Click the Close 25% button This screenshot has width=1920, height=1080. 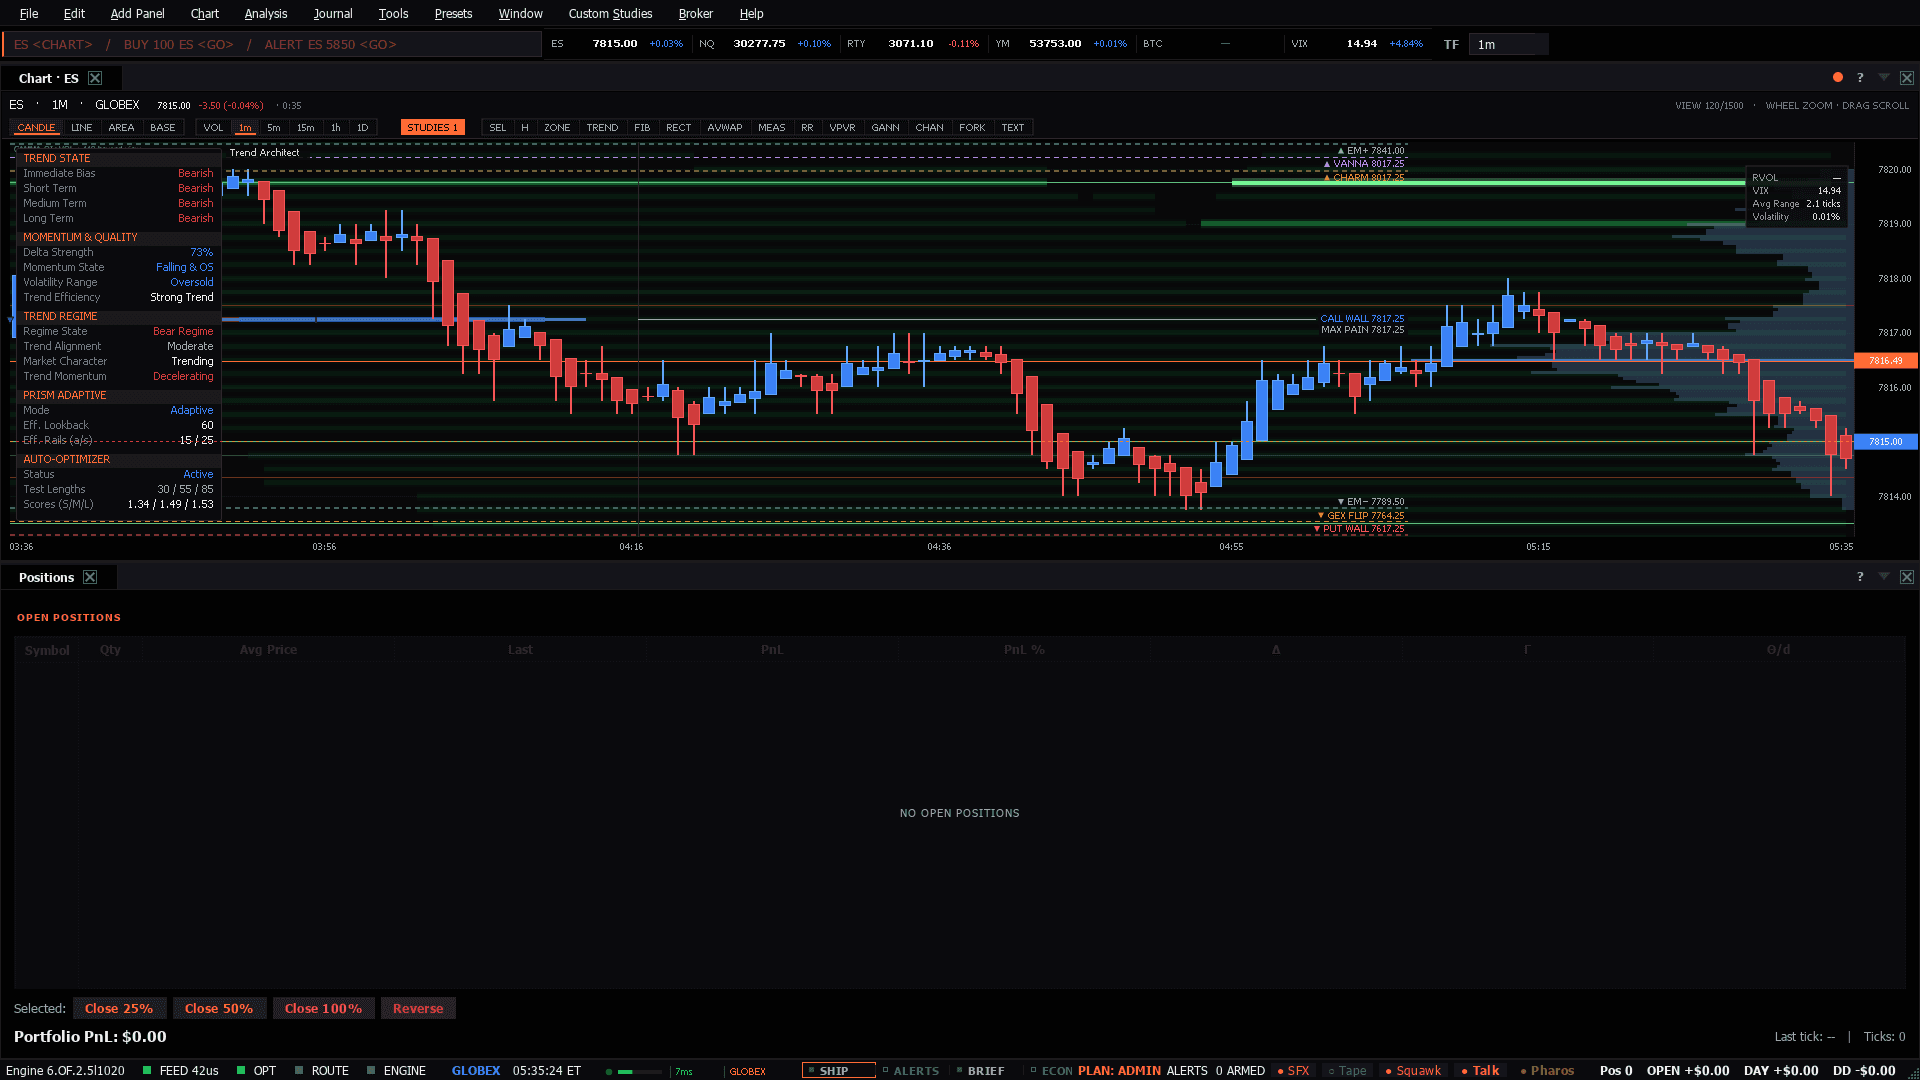[x=119, y=1008]
